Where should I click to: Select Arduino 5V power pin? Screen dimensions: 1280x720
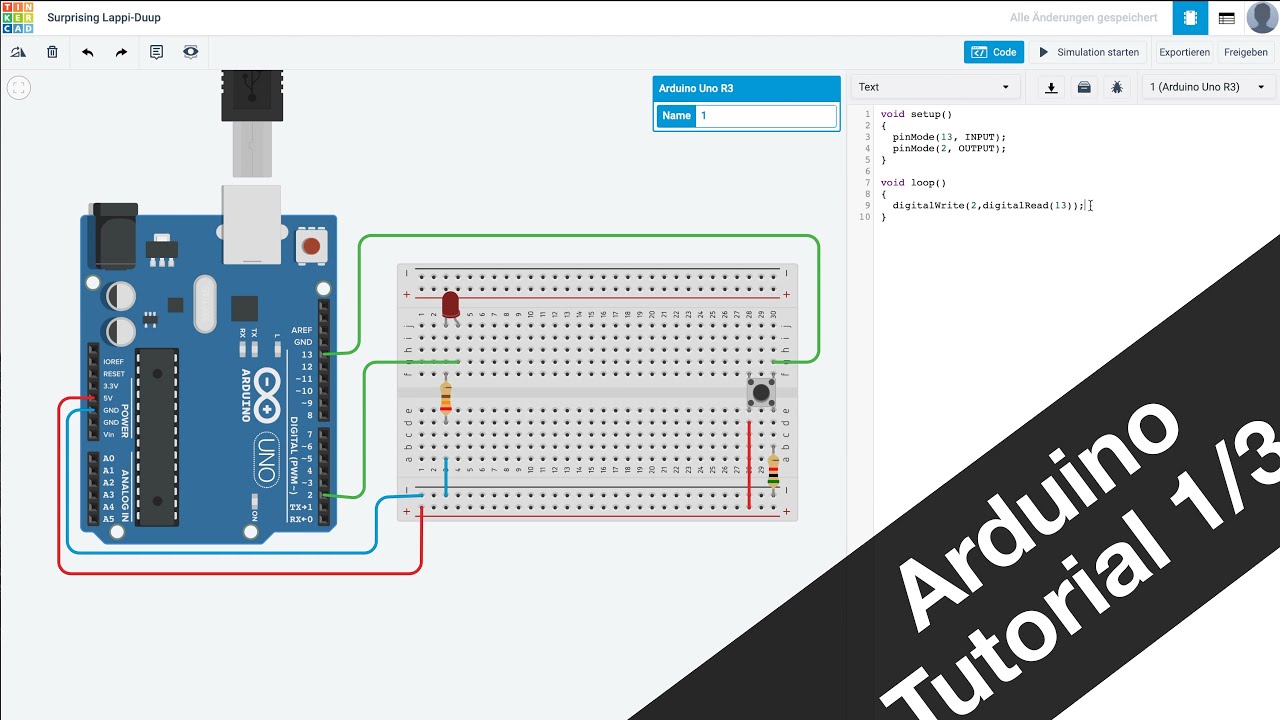click(94, 398)
